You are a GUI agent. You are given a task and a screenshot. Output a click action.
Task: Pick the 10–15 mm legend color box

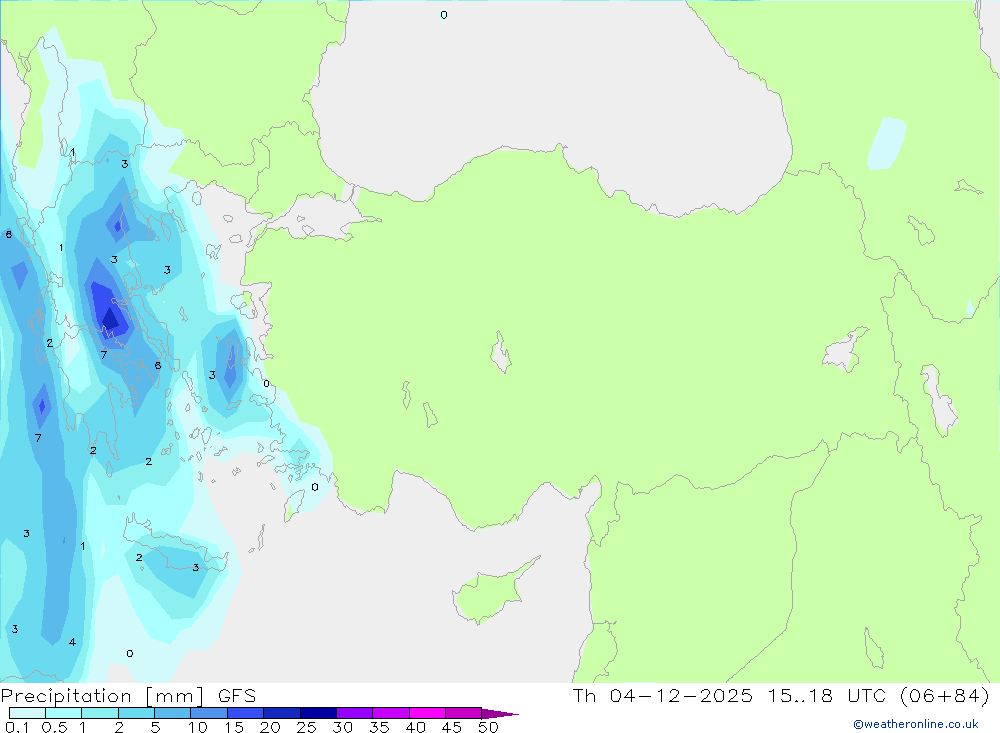point(209,713)
